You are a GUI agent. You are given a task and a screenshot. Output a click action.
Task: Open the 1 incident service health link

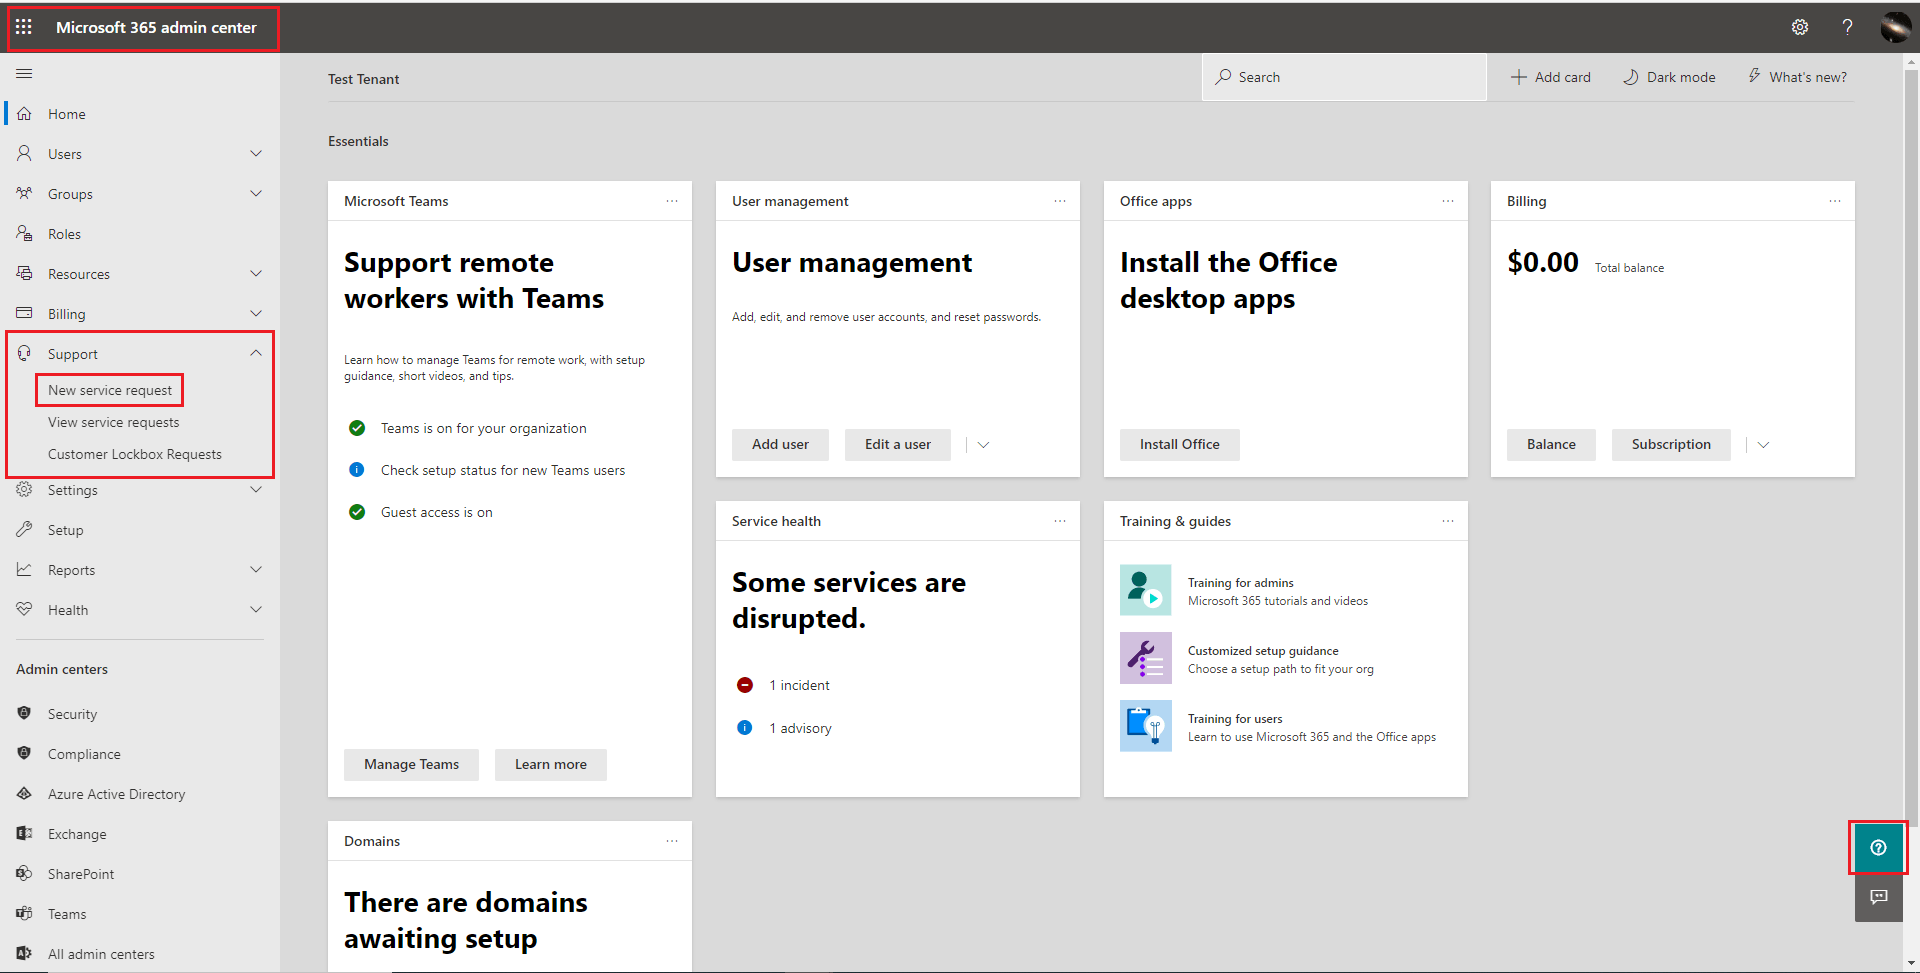(799, 685)
